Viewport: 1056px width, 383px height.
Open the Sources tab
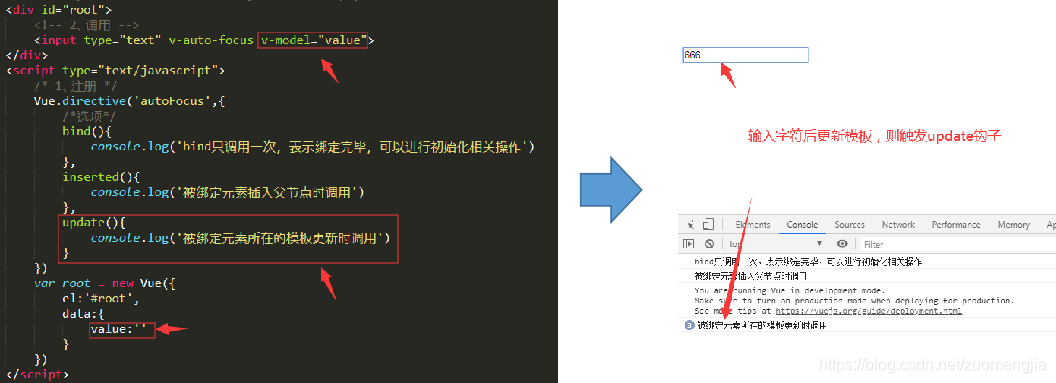coord(849,225)
